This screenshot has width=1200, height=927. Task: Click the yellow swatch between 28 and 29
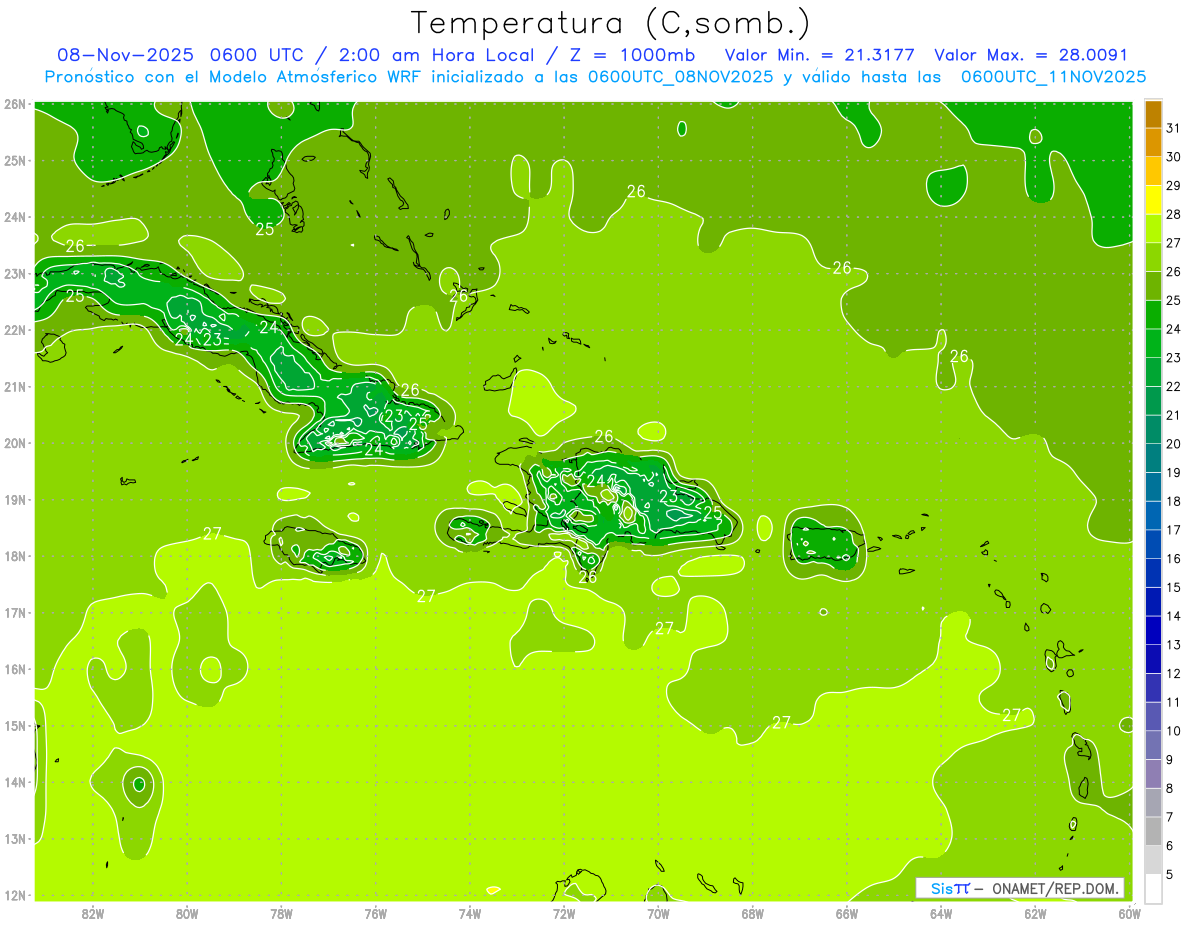click(x=1153, y=200)
